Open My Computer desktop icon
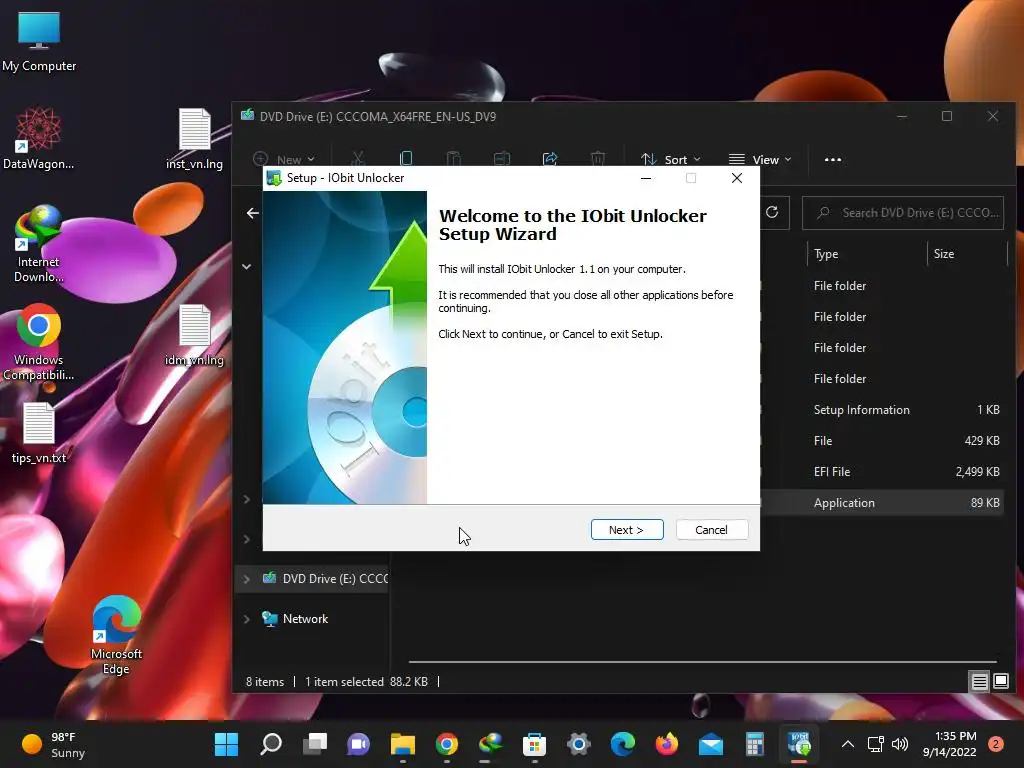1024x768 pixels. tap(39, 41)
